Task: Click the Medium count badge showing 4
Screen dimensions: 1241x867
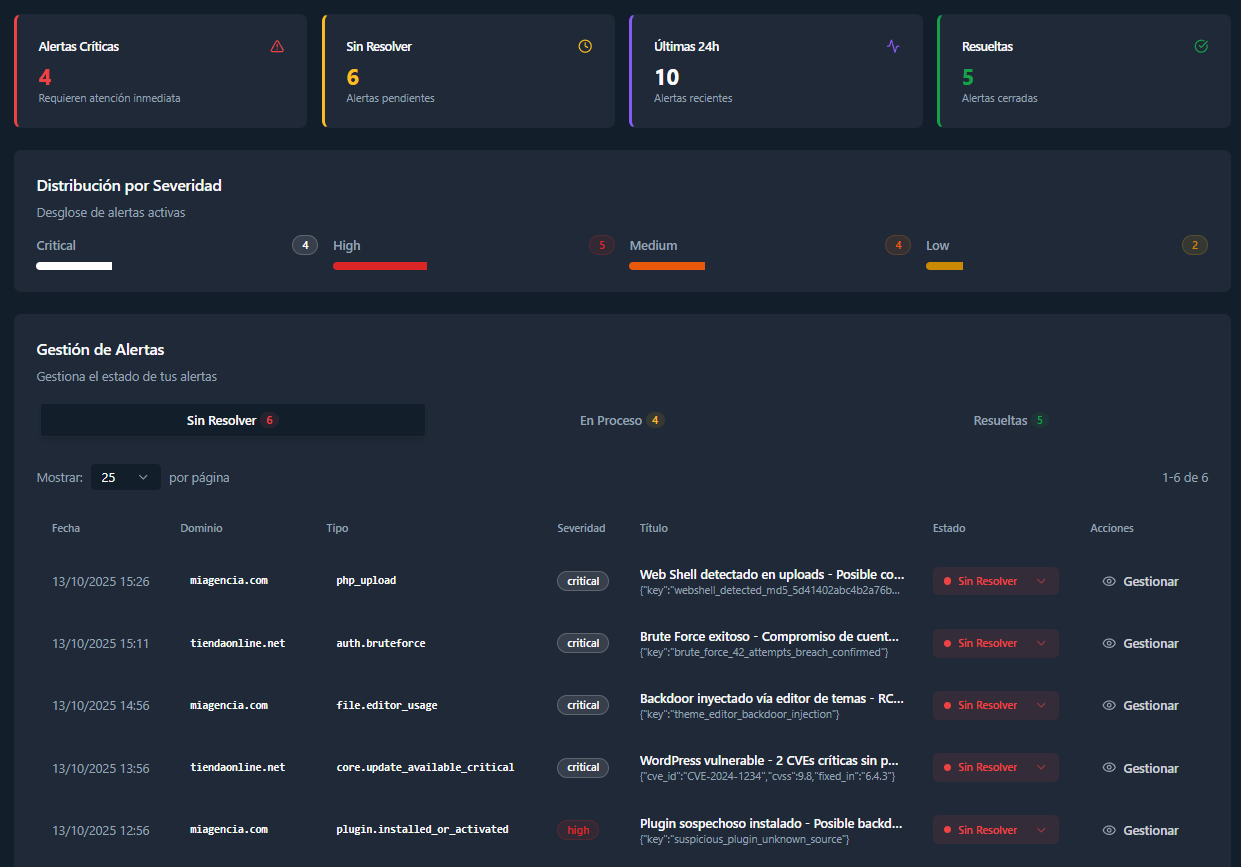Action: pyautogui.click(x=898, y=245)
